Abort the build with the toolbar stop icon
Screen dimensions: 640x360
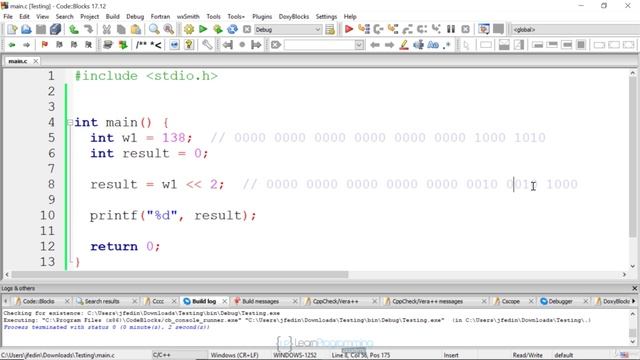click(247, 29)
